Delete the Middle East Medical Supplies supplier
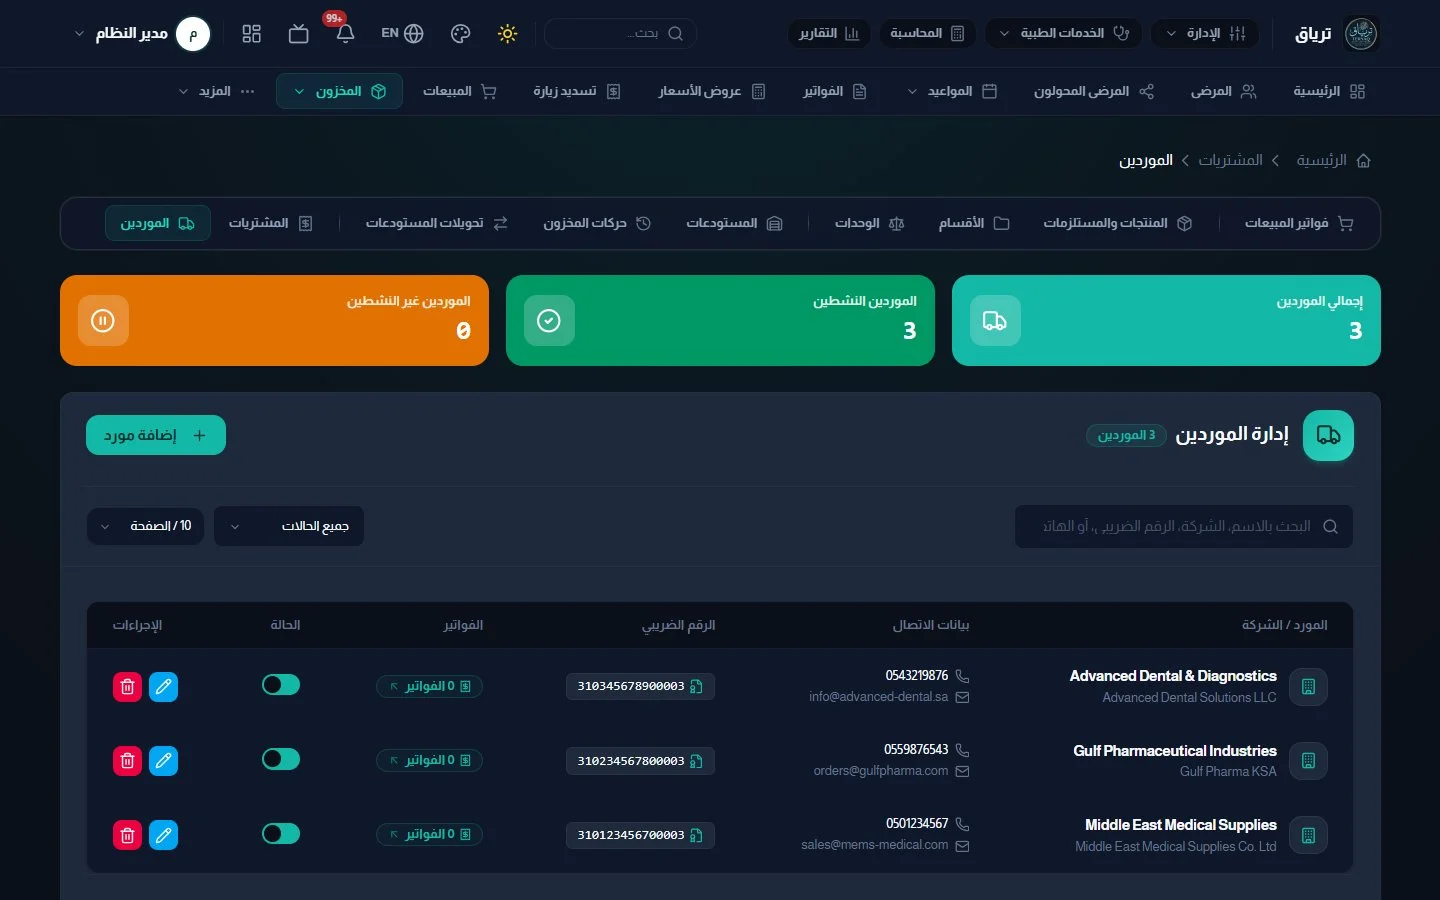The image size is (1440, 900). point(127,835)
